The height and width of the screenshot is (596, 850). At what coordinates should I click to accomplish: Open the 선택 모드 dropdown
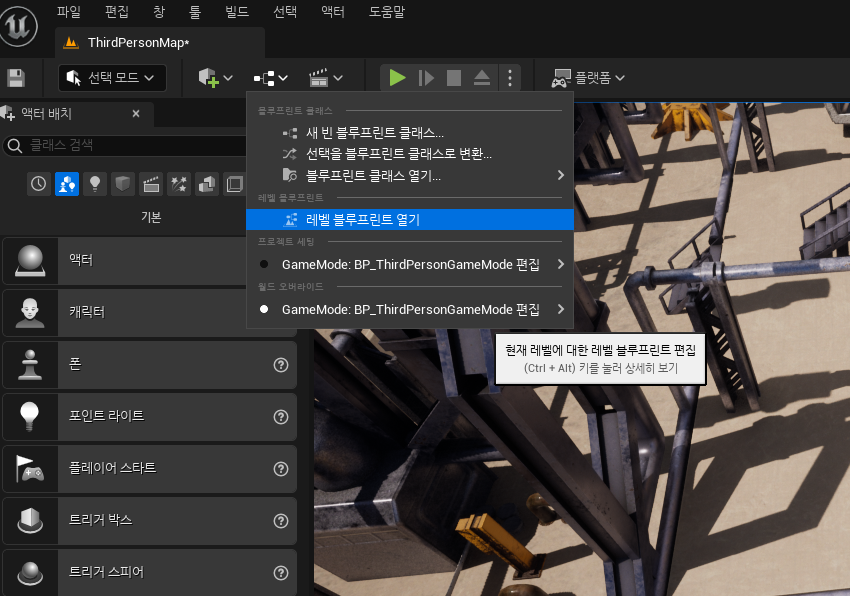(x=112, y=78)
